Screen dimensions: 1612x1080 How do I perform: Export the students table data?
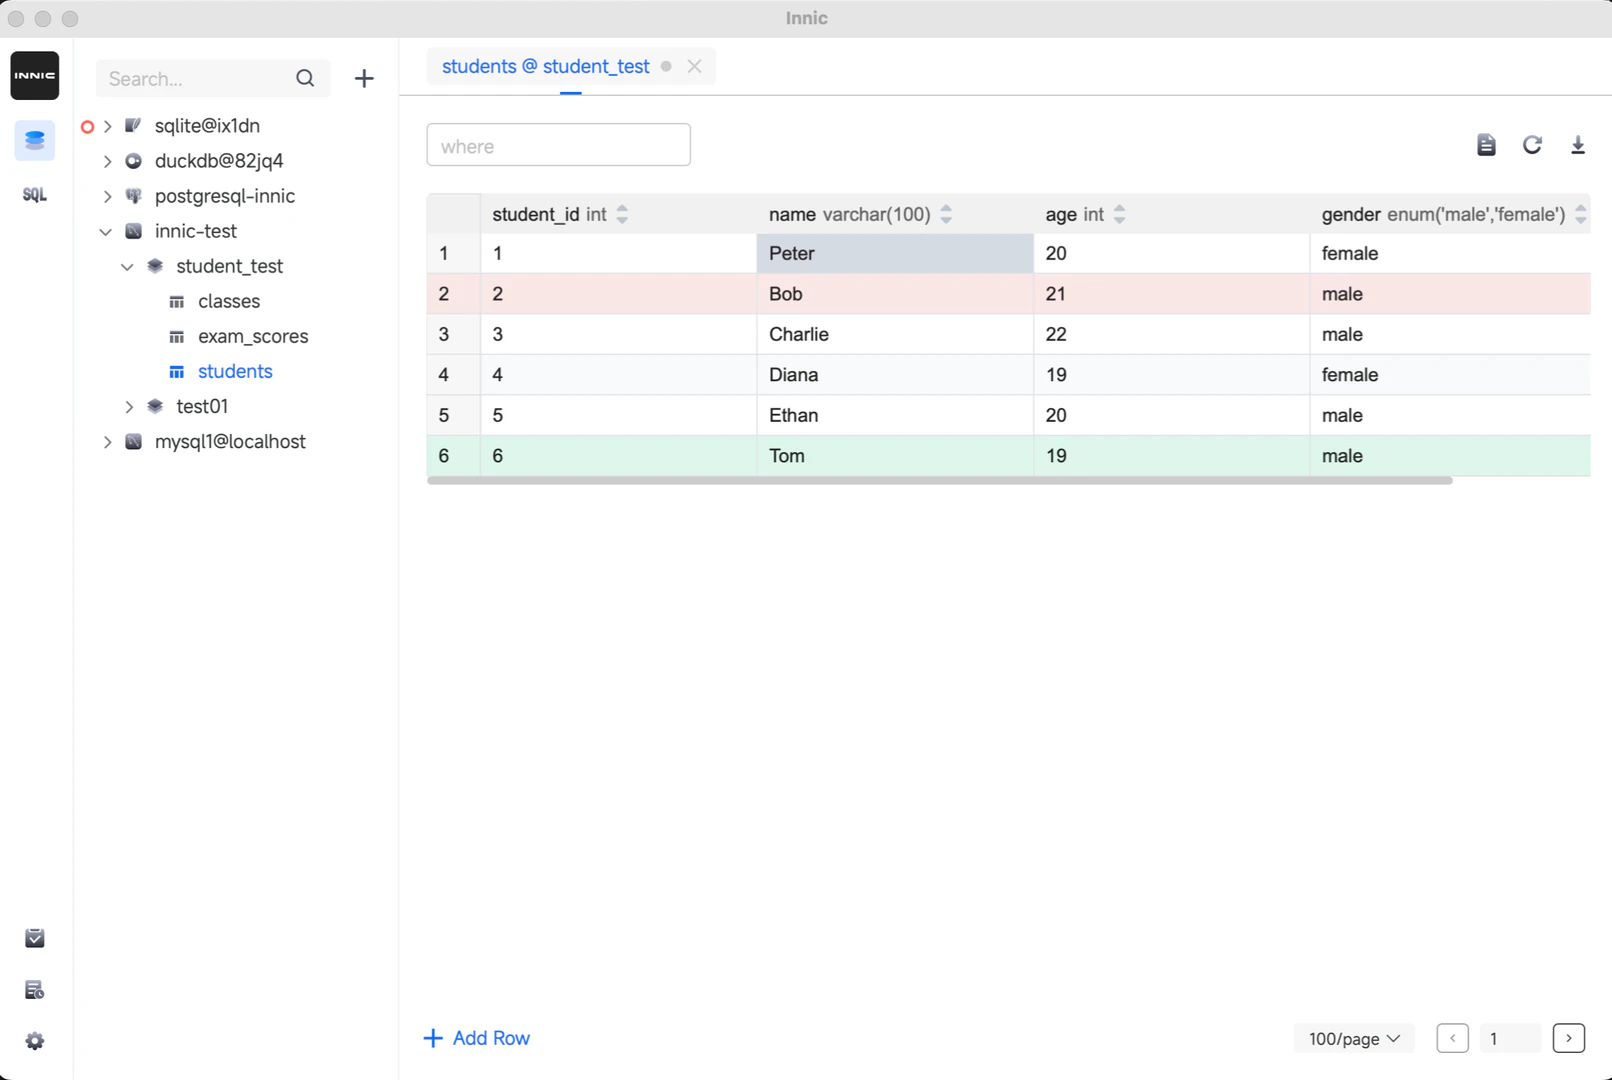click(1578, 144)
